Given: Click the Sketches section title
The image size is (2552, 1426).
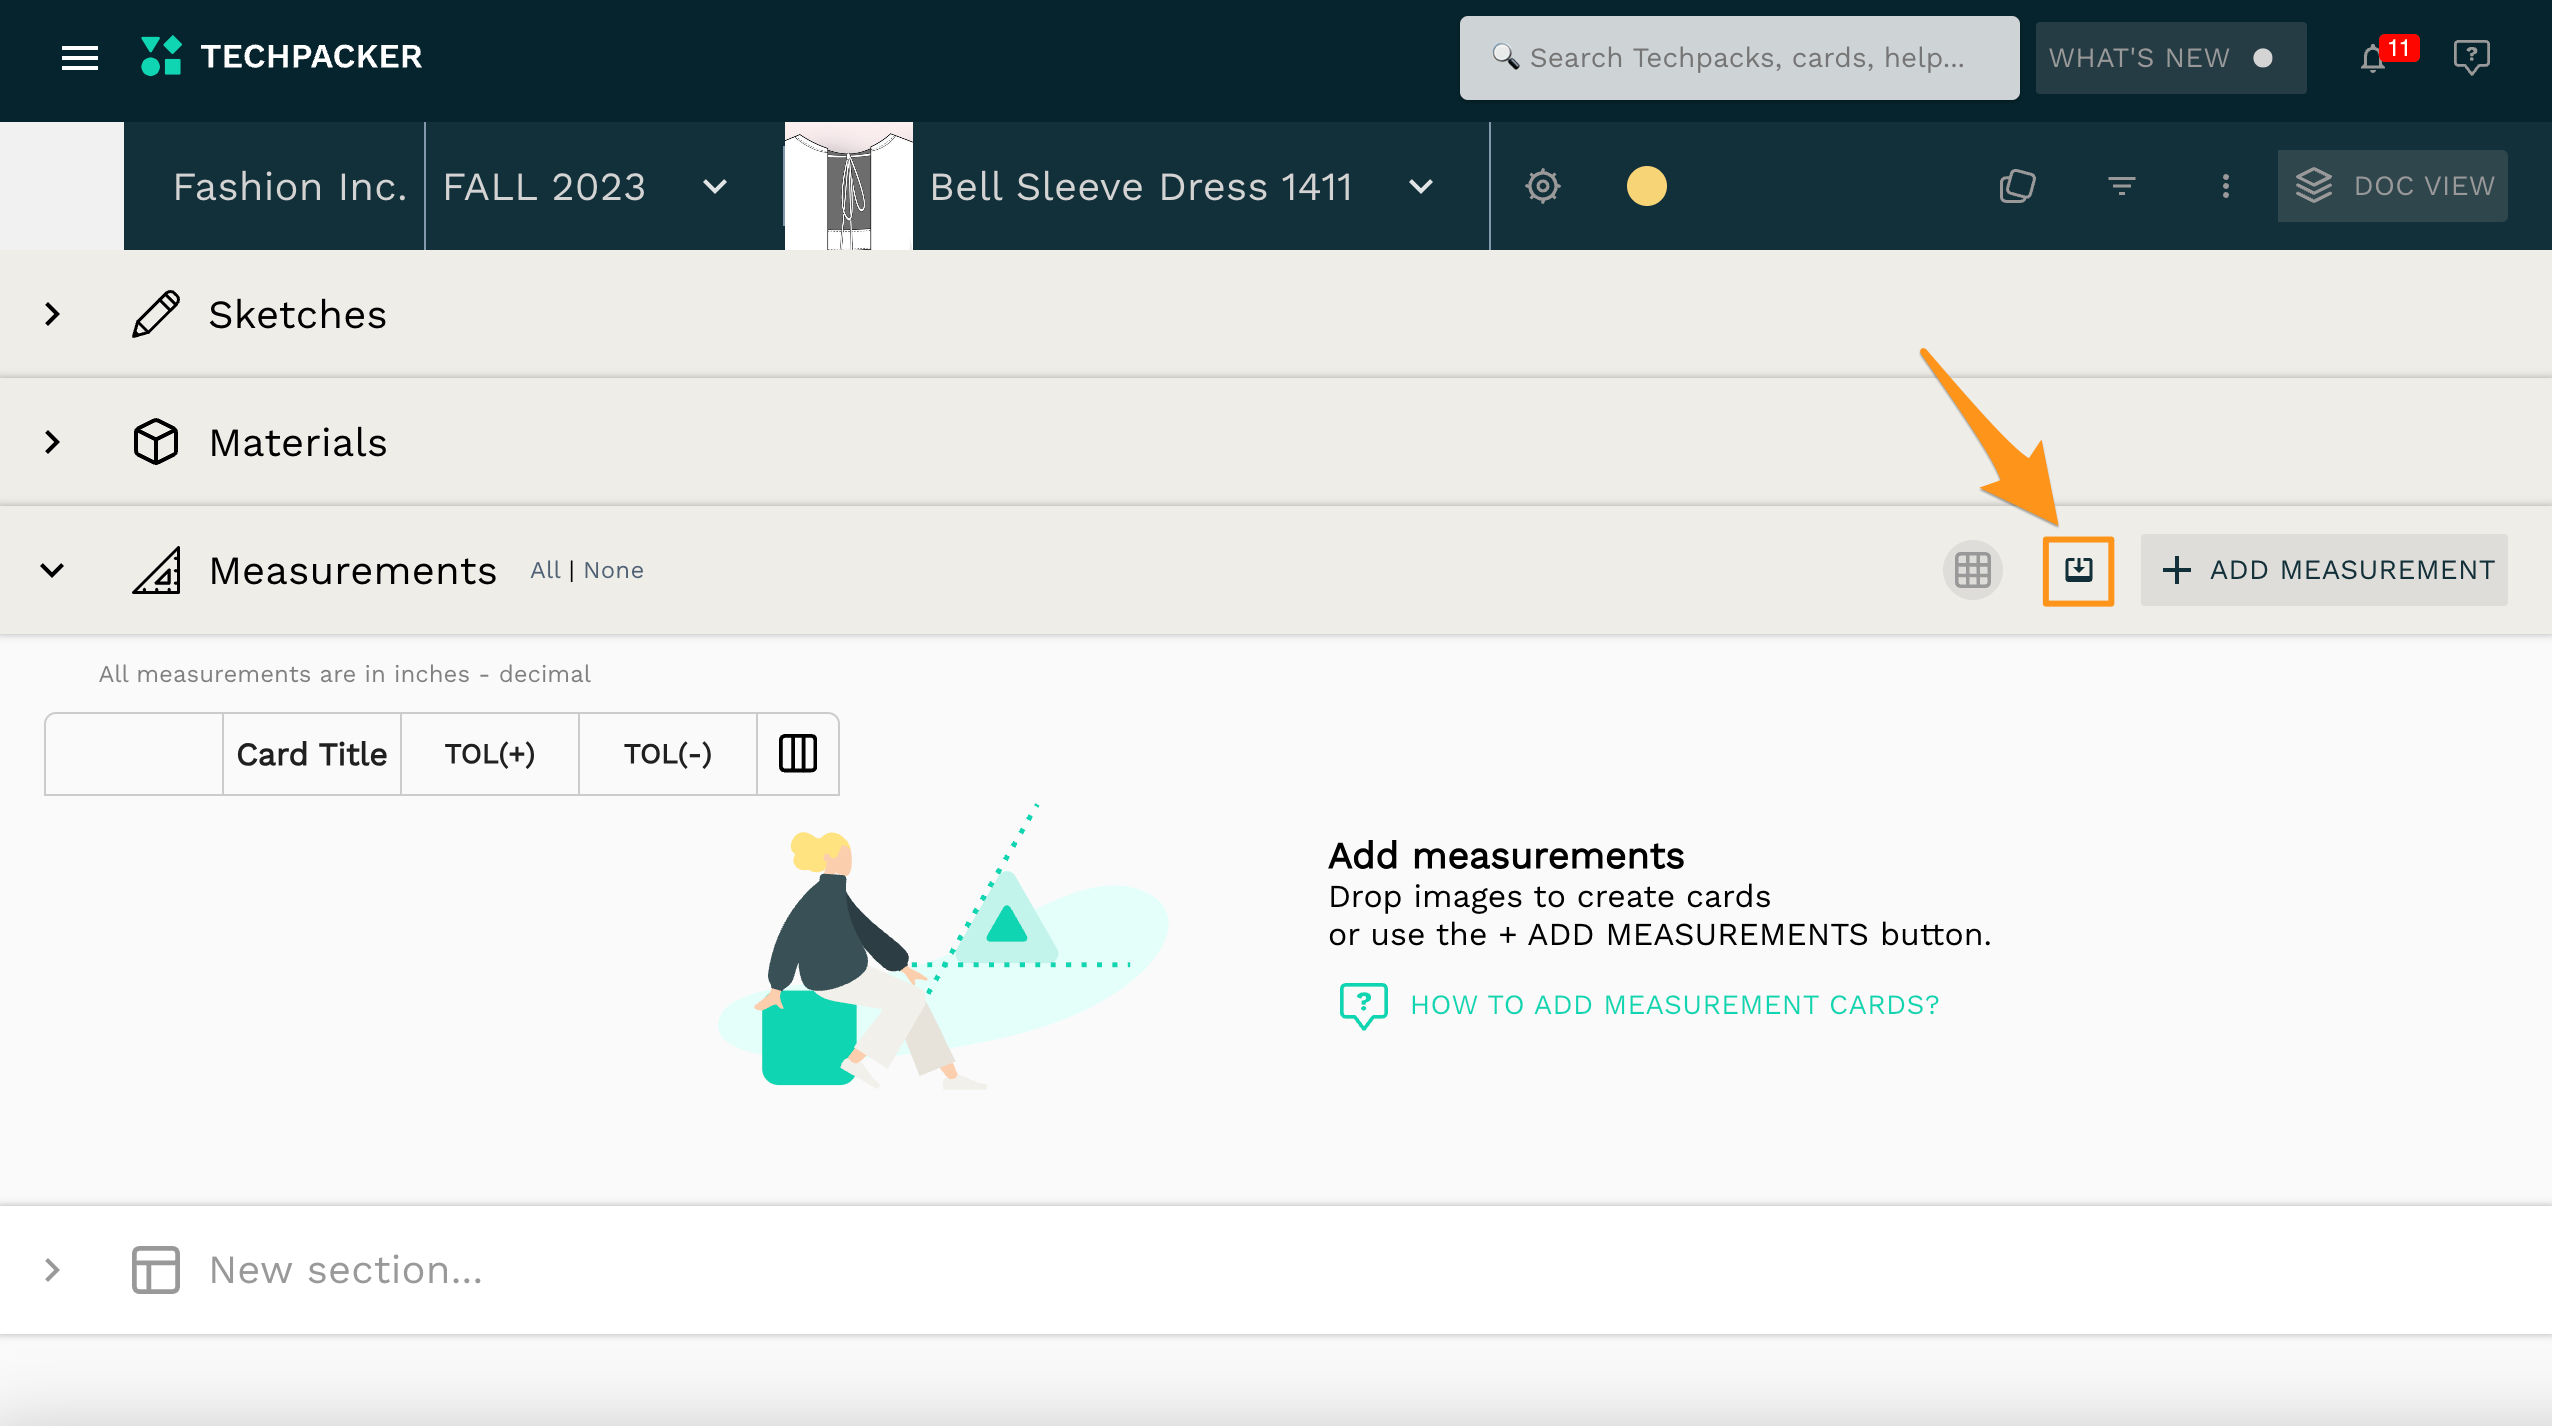Looking at the screenshot, I should tap(297, 314).
